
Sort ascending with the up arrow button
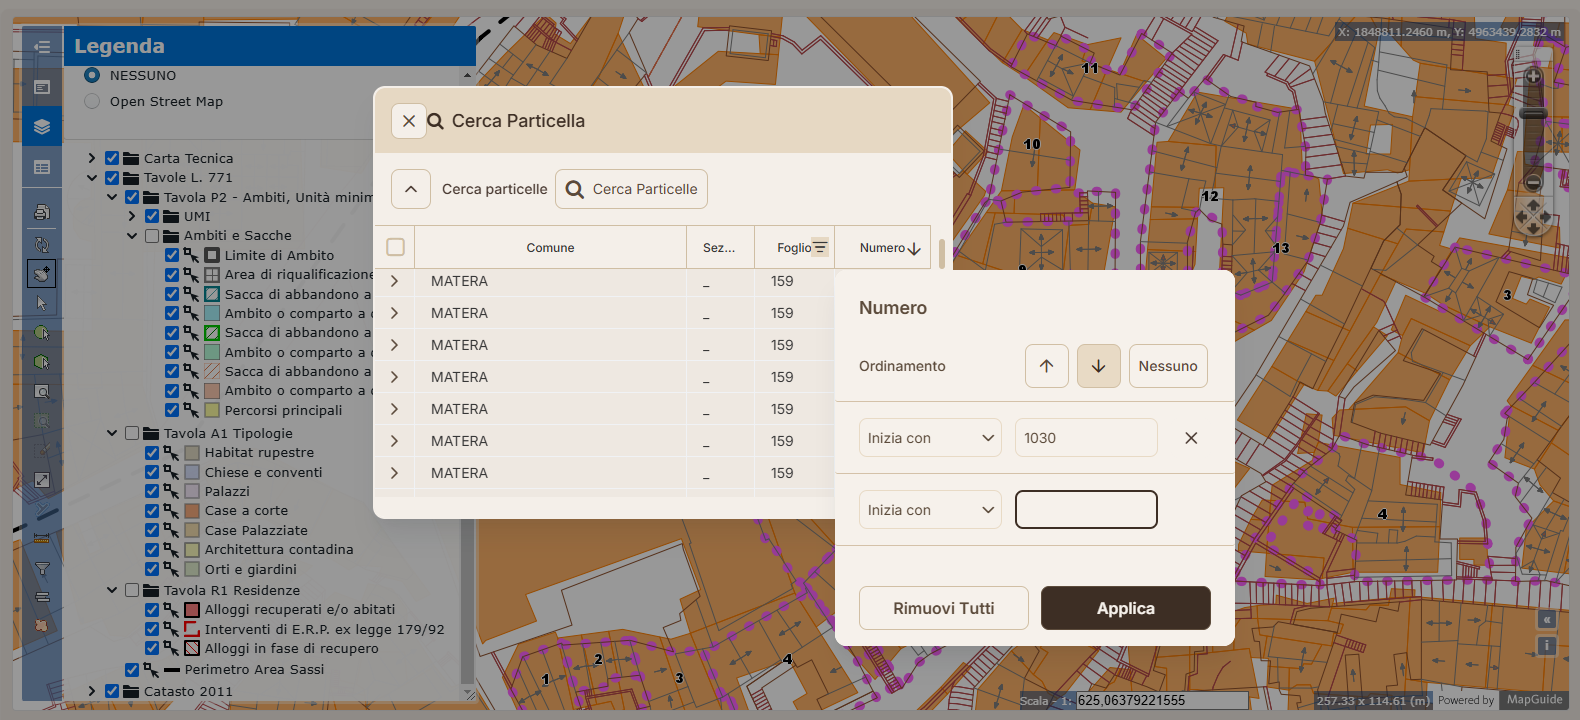tap(1046, 366)
